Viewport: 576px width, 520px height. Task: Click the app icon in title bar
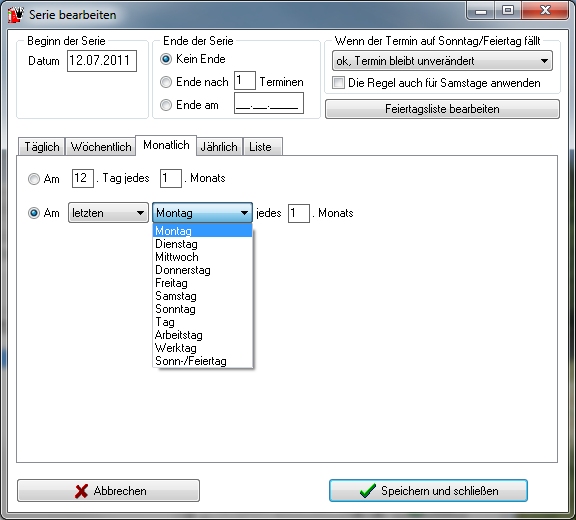click(x=16, y=14)
